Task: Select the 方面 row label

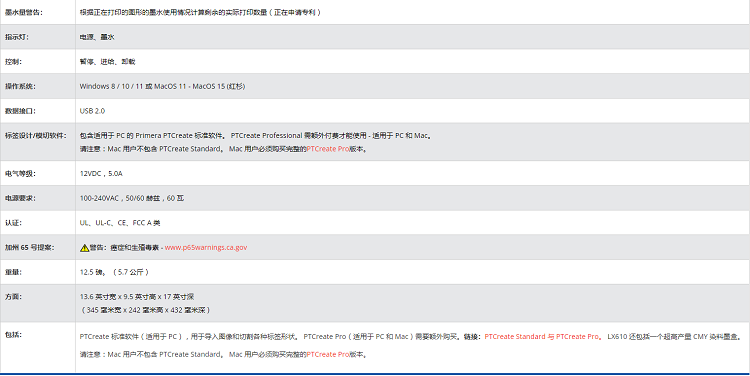Action: pyautogui.click(x=13, y=297)
